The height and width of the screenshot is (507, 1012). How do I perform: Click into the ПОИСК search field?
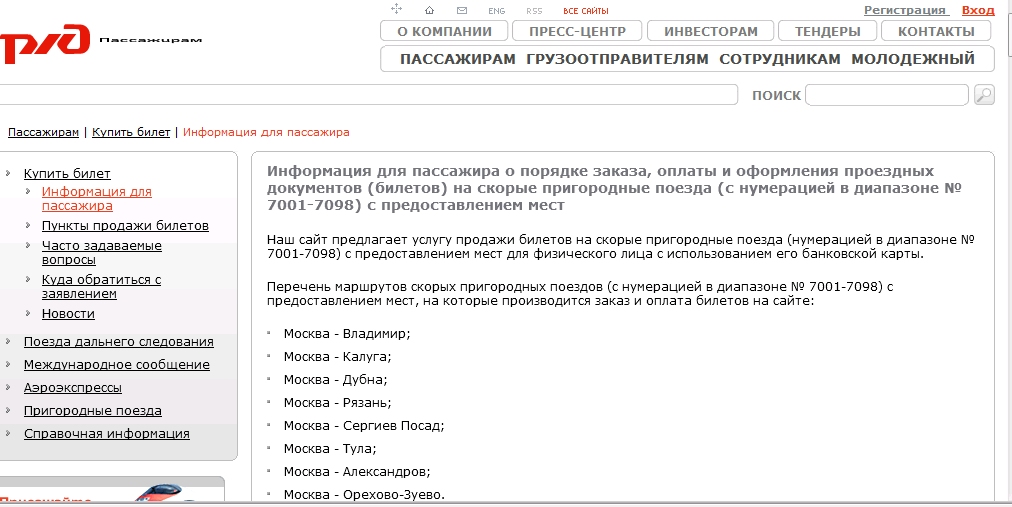(x=886, y=95)
